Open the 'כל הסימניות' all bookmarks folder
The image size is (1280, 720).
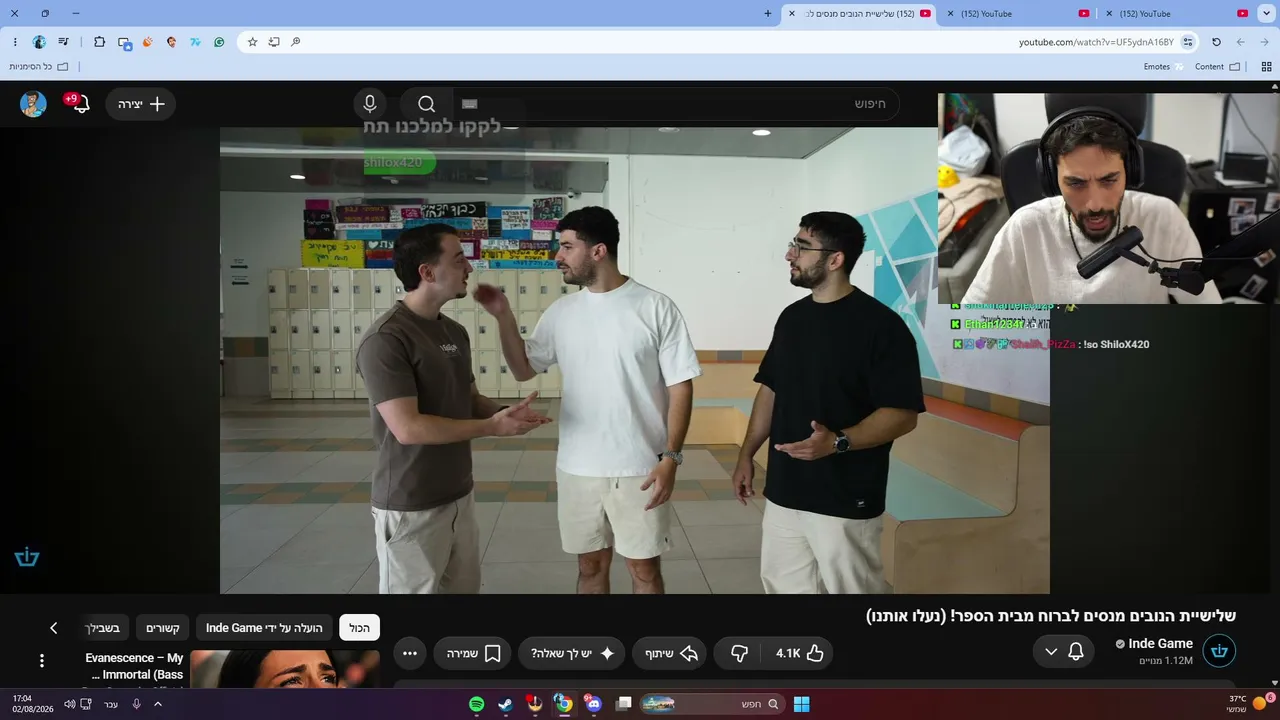(39, 67)
